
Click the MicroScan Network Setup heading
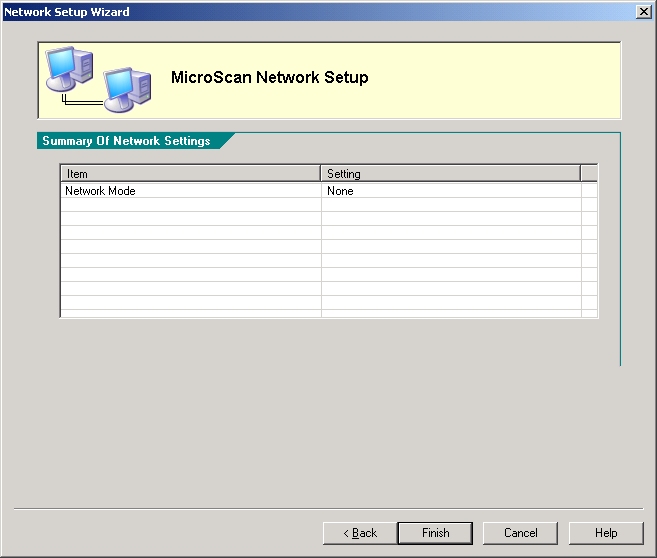click(269, 78)
